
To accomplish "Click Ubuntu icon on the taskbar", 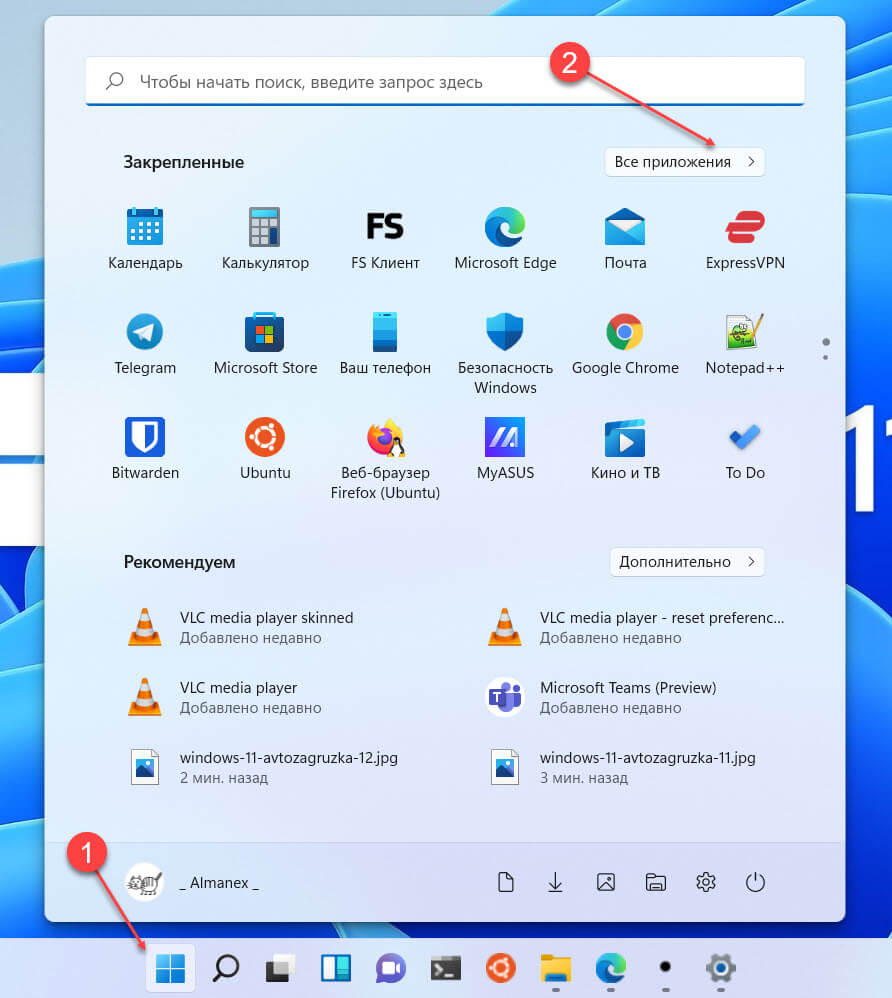I will coord(501,968).
